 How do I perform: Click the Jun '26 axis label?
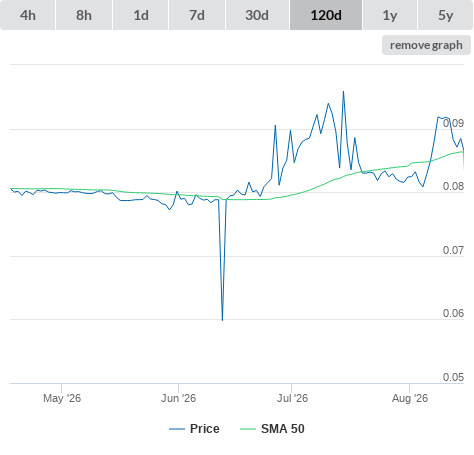(x=178, y=398)
